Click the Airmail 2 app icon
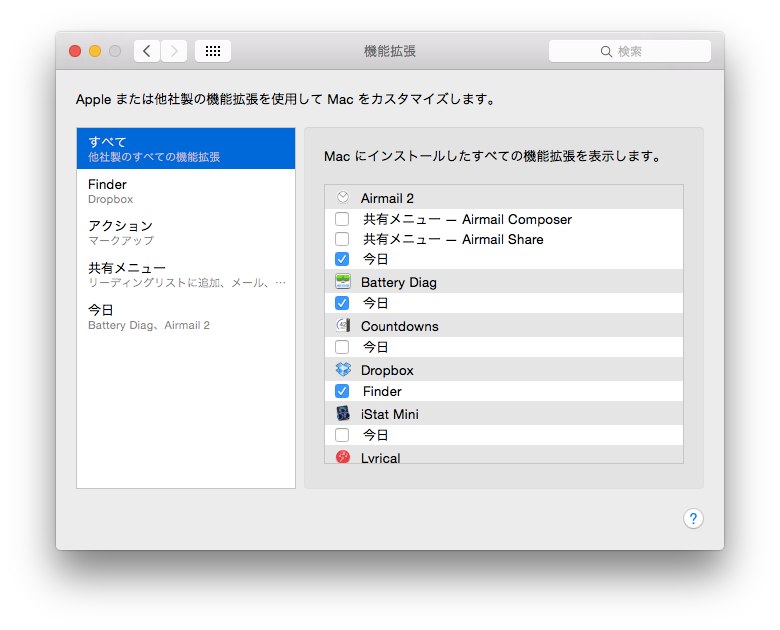Image resolution: width=780 pixels, height=630 pixels. point(343,198)
